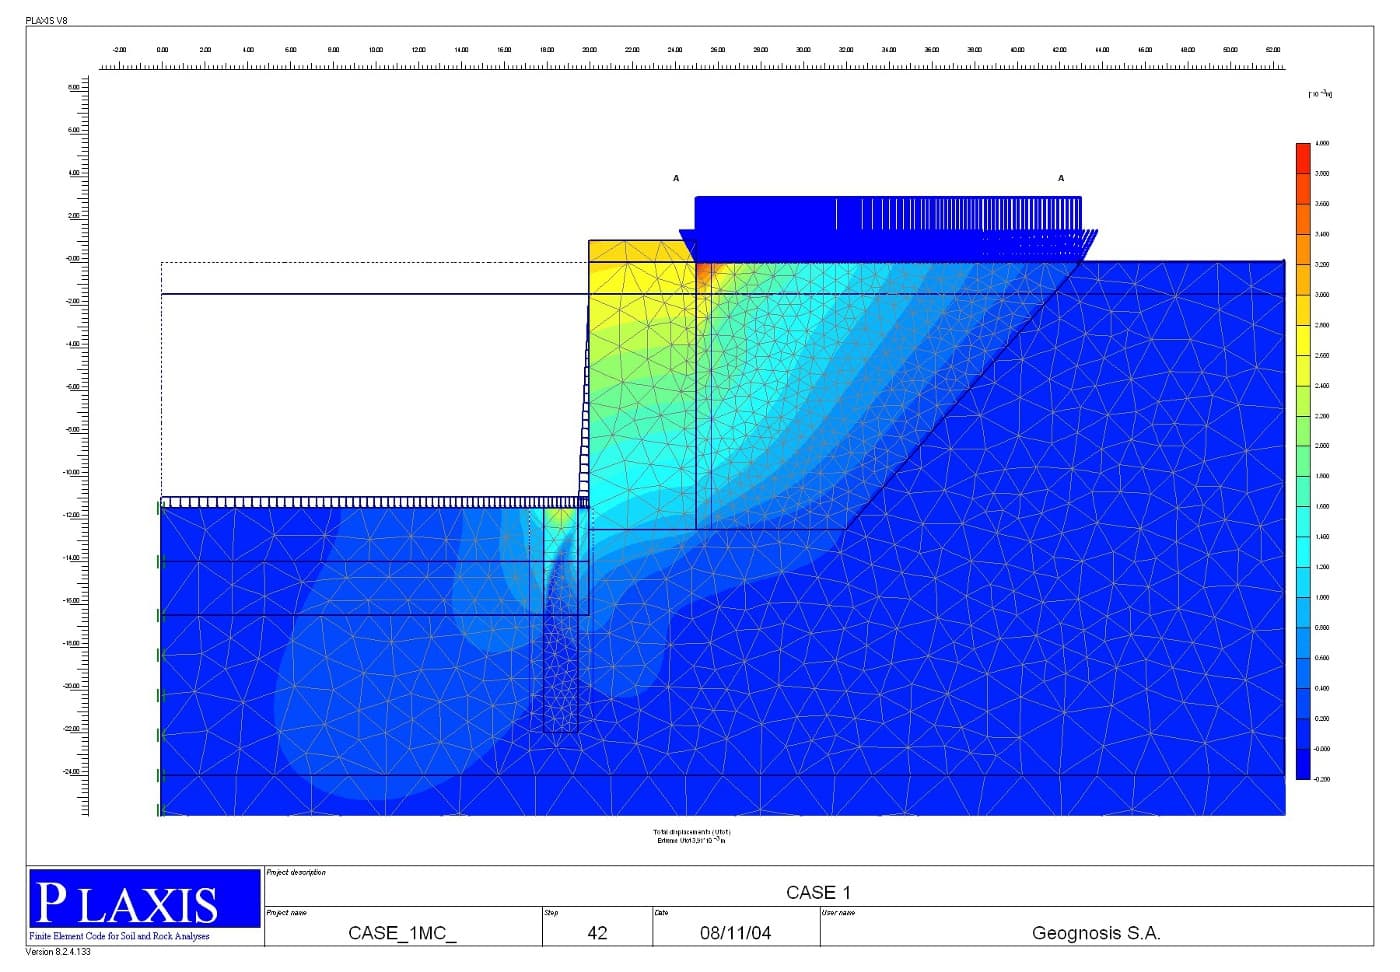Select the "Project description" field label
This screenshot has height=972, width=1400.
(x=296, y=873)
